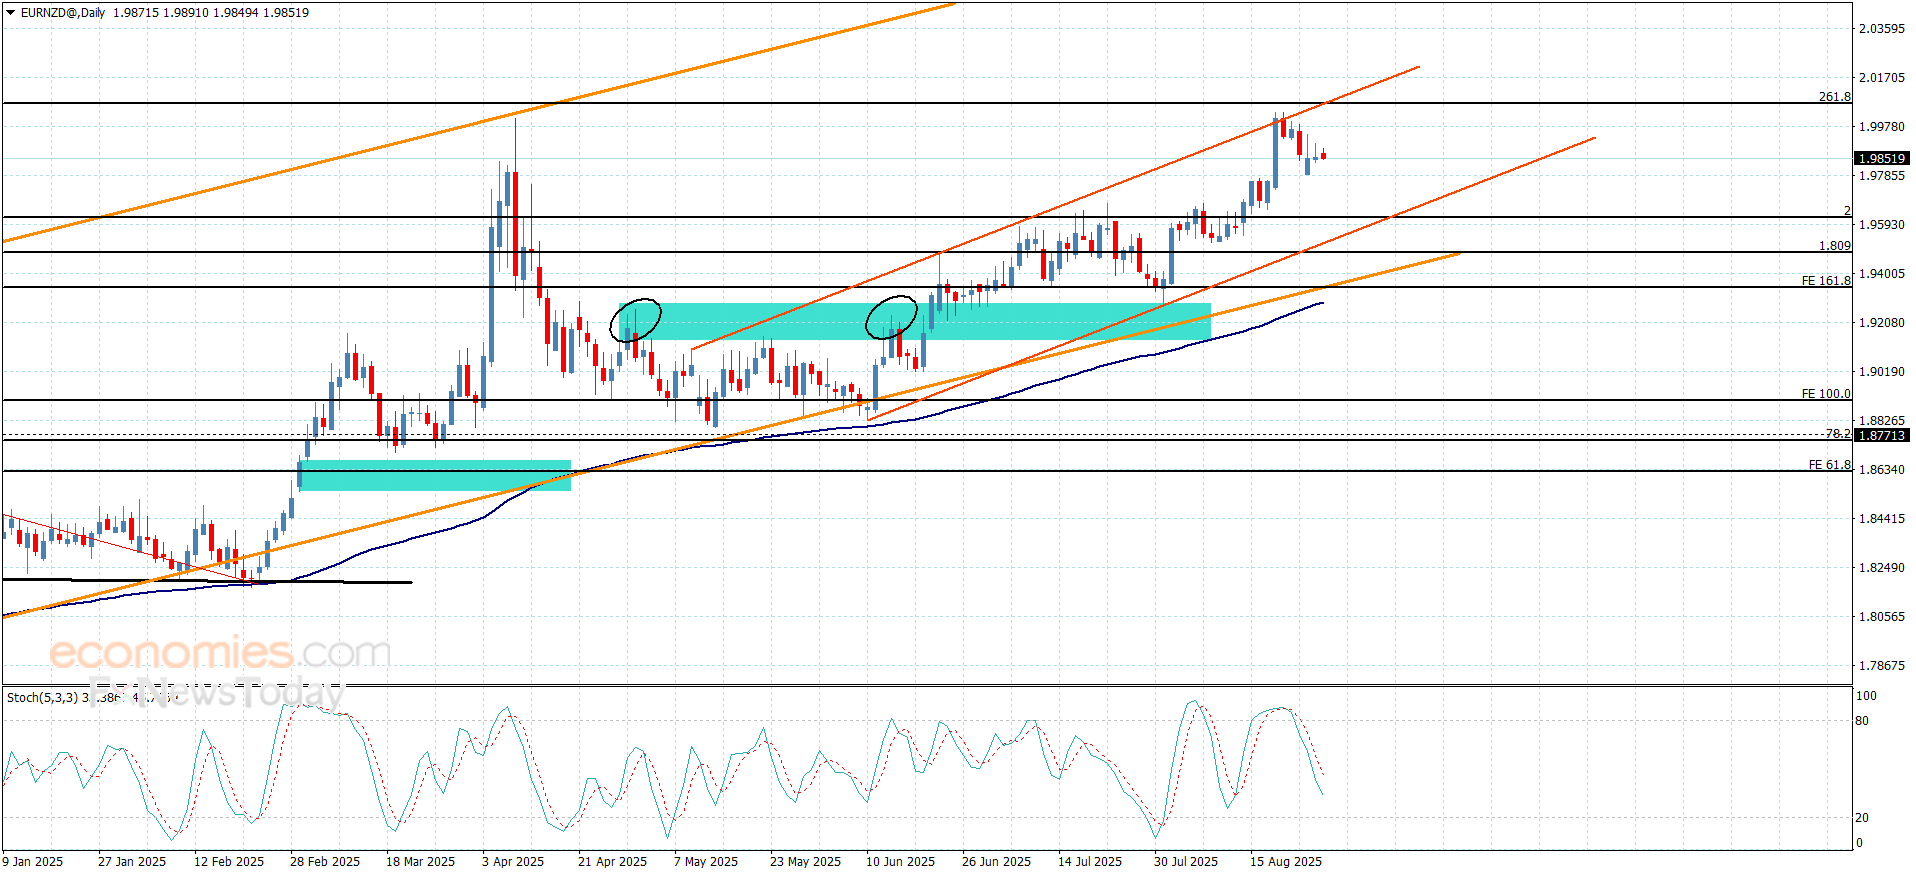Click the 1.90190 price axis label
1916x874 pixels.
[1882, 371]
